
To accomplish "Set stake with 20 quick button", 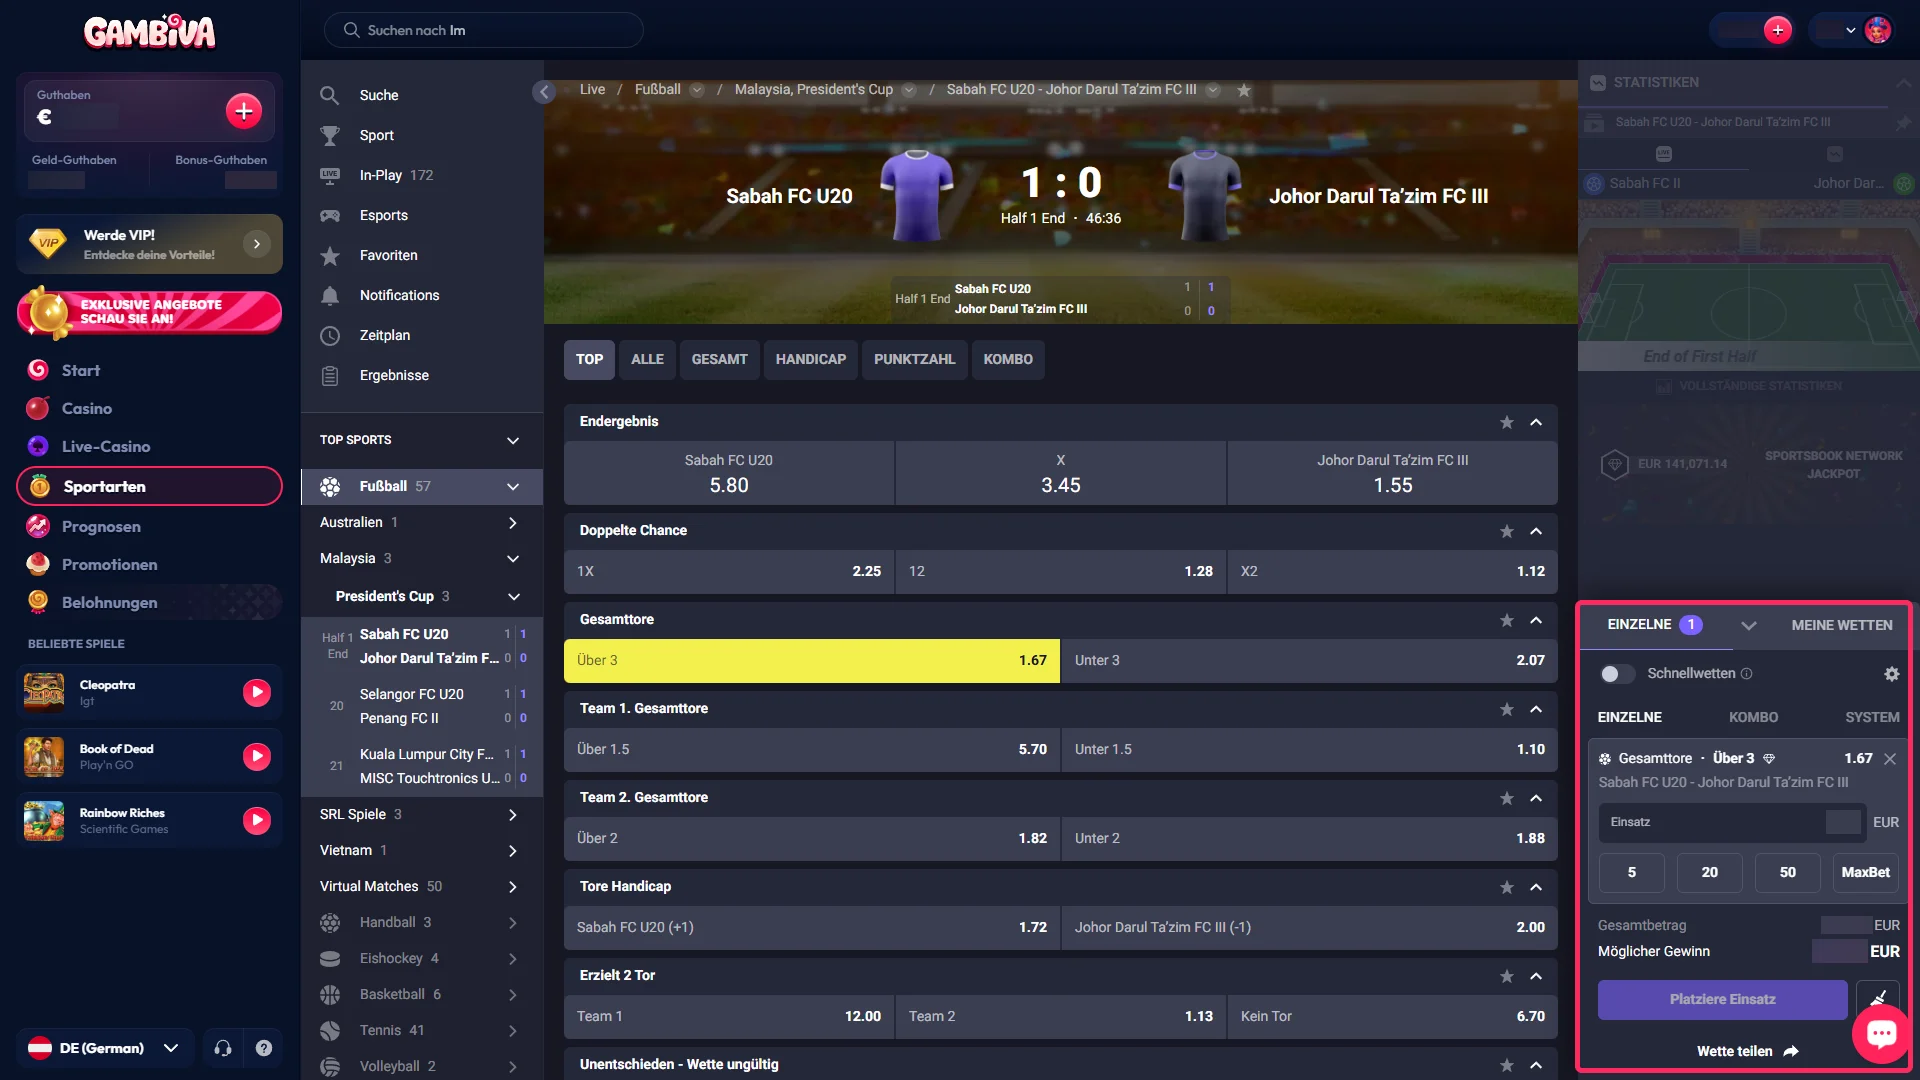I will 1710,873.
